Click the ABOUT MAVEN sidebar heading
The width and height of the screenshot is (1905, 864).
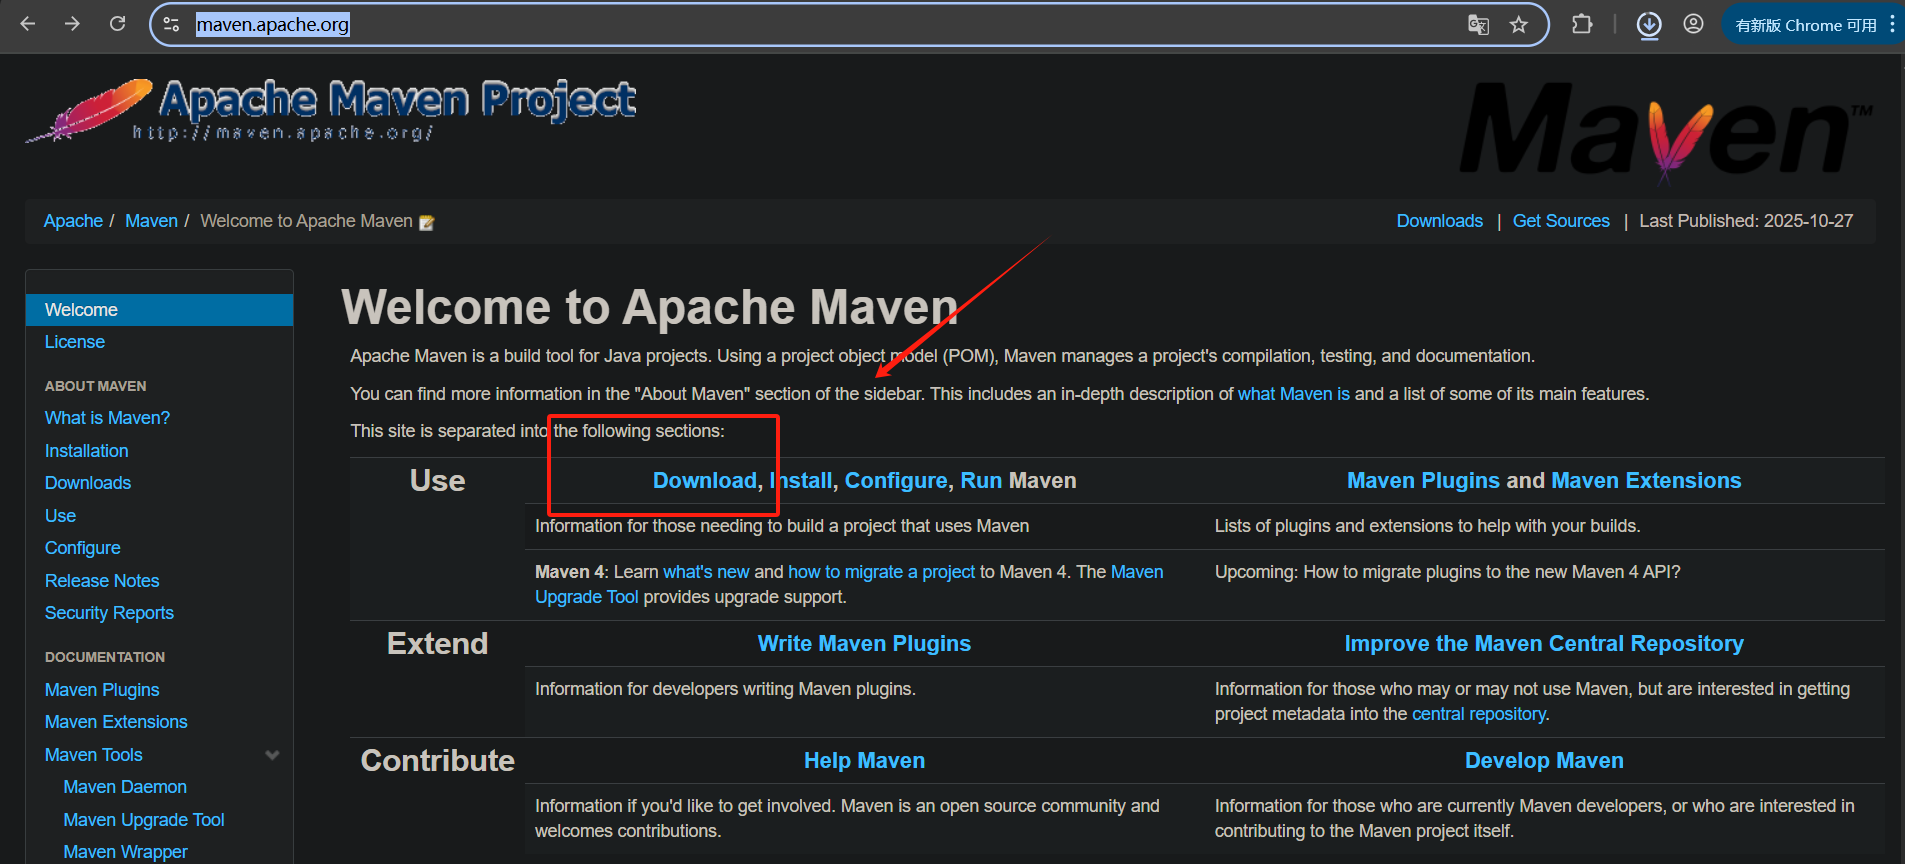point(95,386)
